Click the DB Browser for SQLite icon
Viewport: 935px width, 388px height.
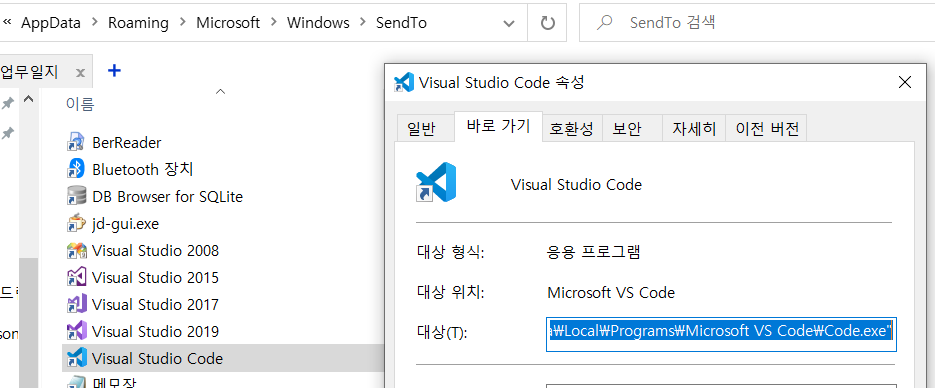click(x=76, y=196)
